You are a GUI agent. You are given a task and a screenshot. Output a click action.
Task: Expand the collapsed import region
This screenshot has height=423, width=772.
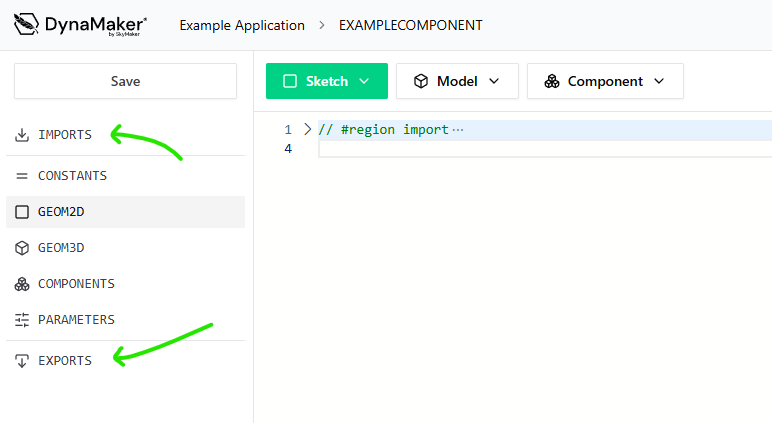click(308, 129)
